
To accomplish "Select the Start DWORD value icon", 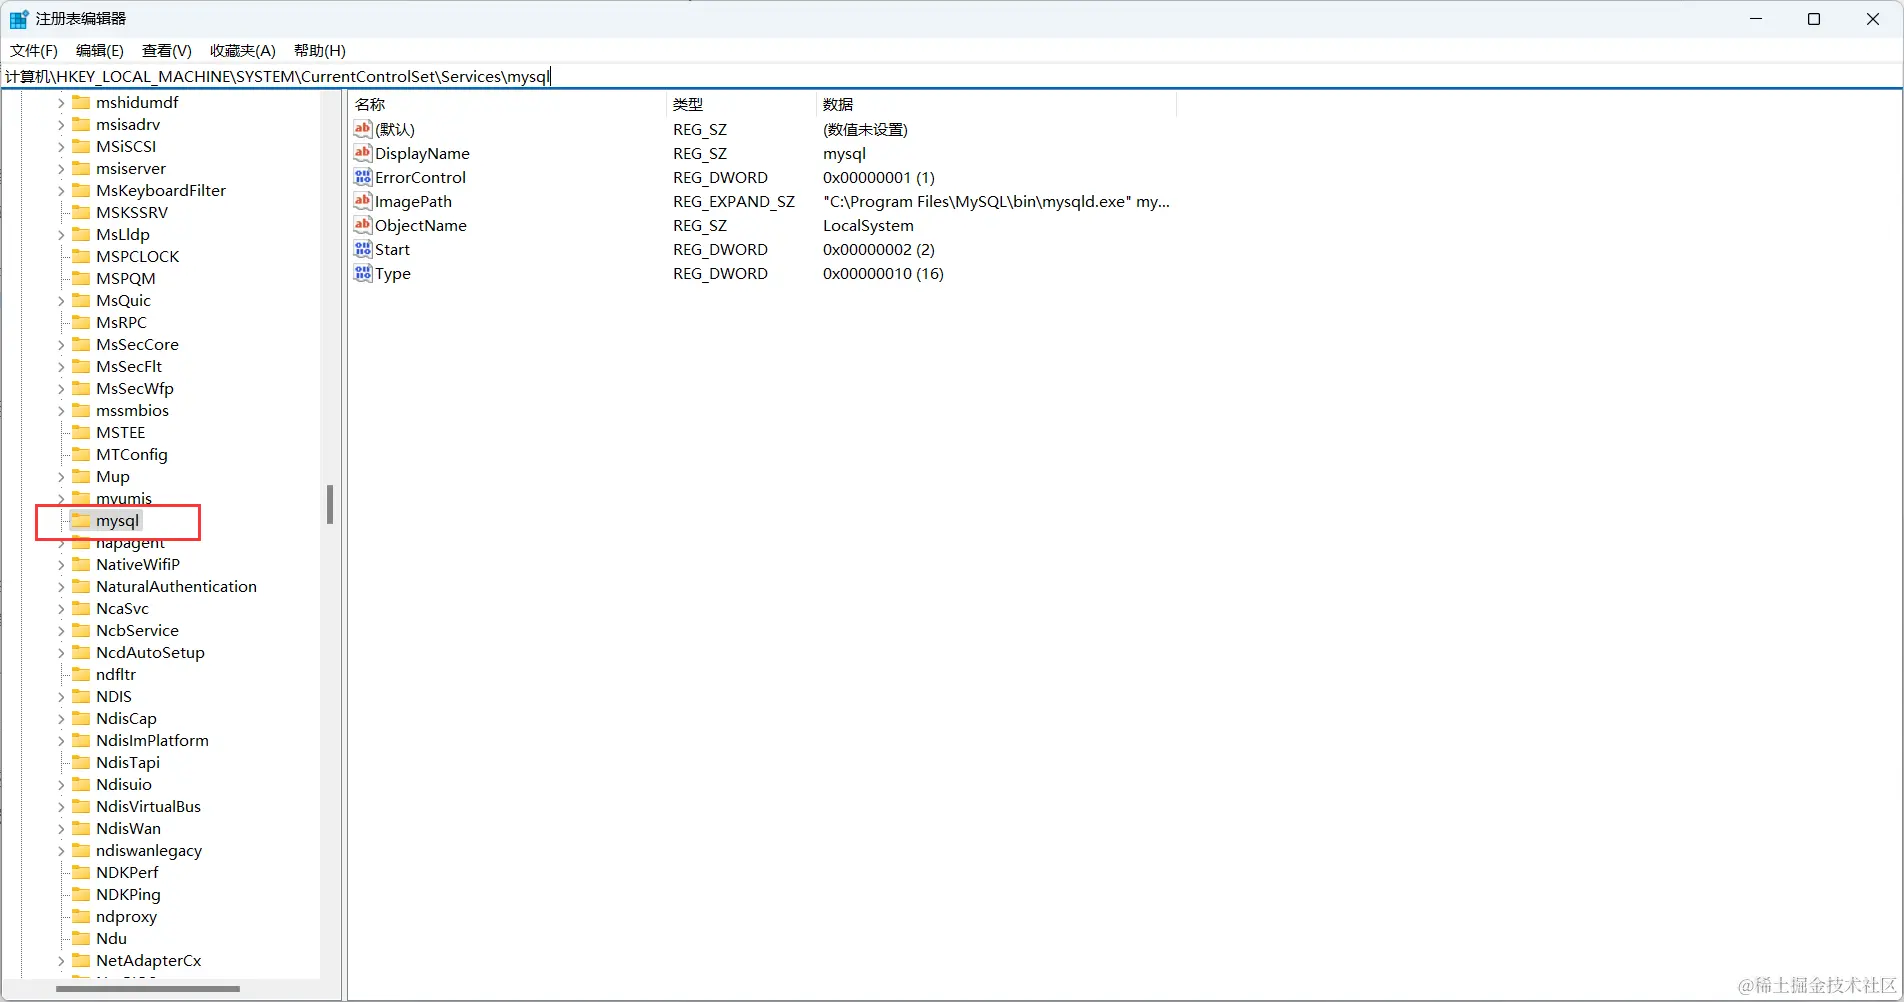I will point(363,249).
